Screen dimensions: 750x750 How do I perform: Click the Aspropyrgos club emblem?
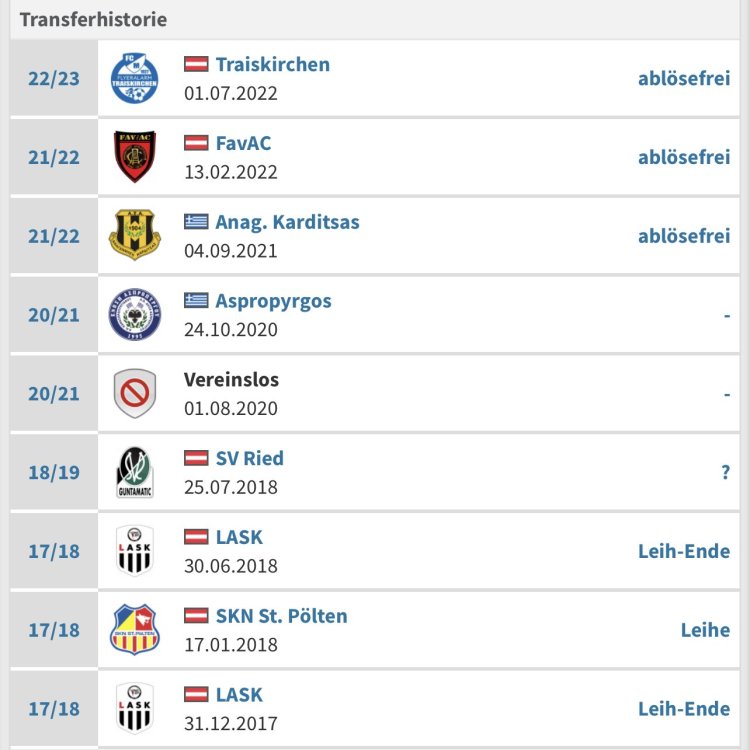[134, 314]
